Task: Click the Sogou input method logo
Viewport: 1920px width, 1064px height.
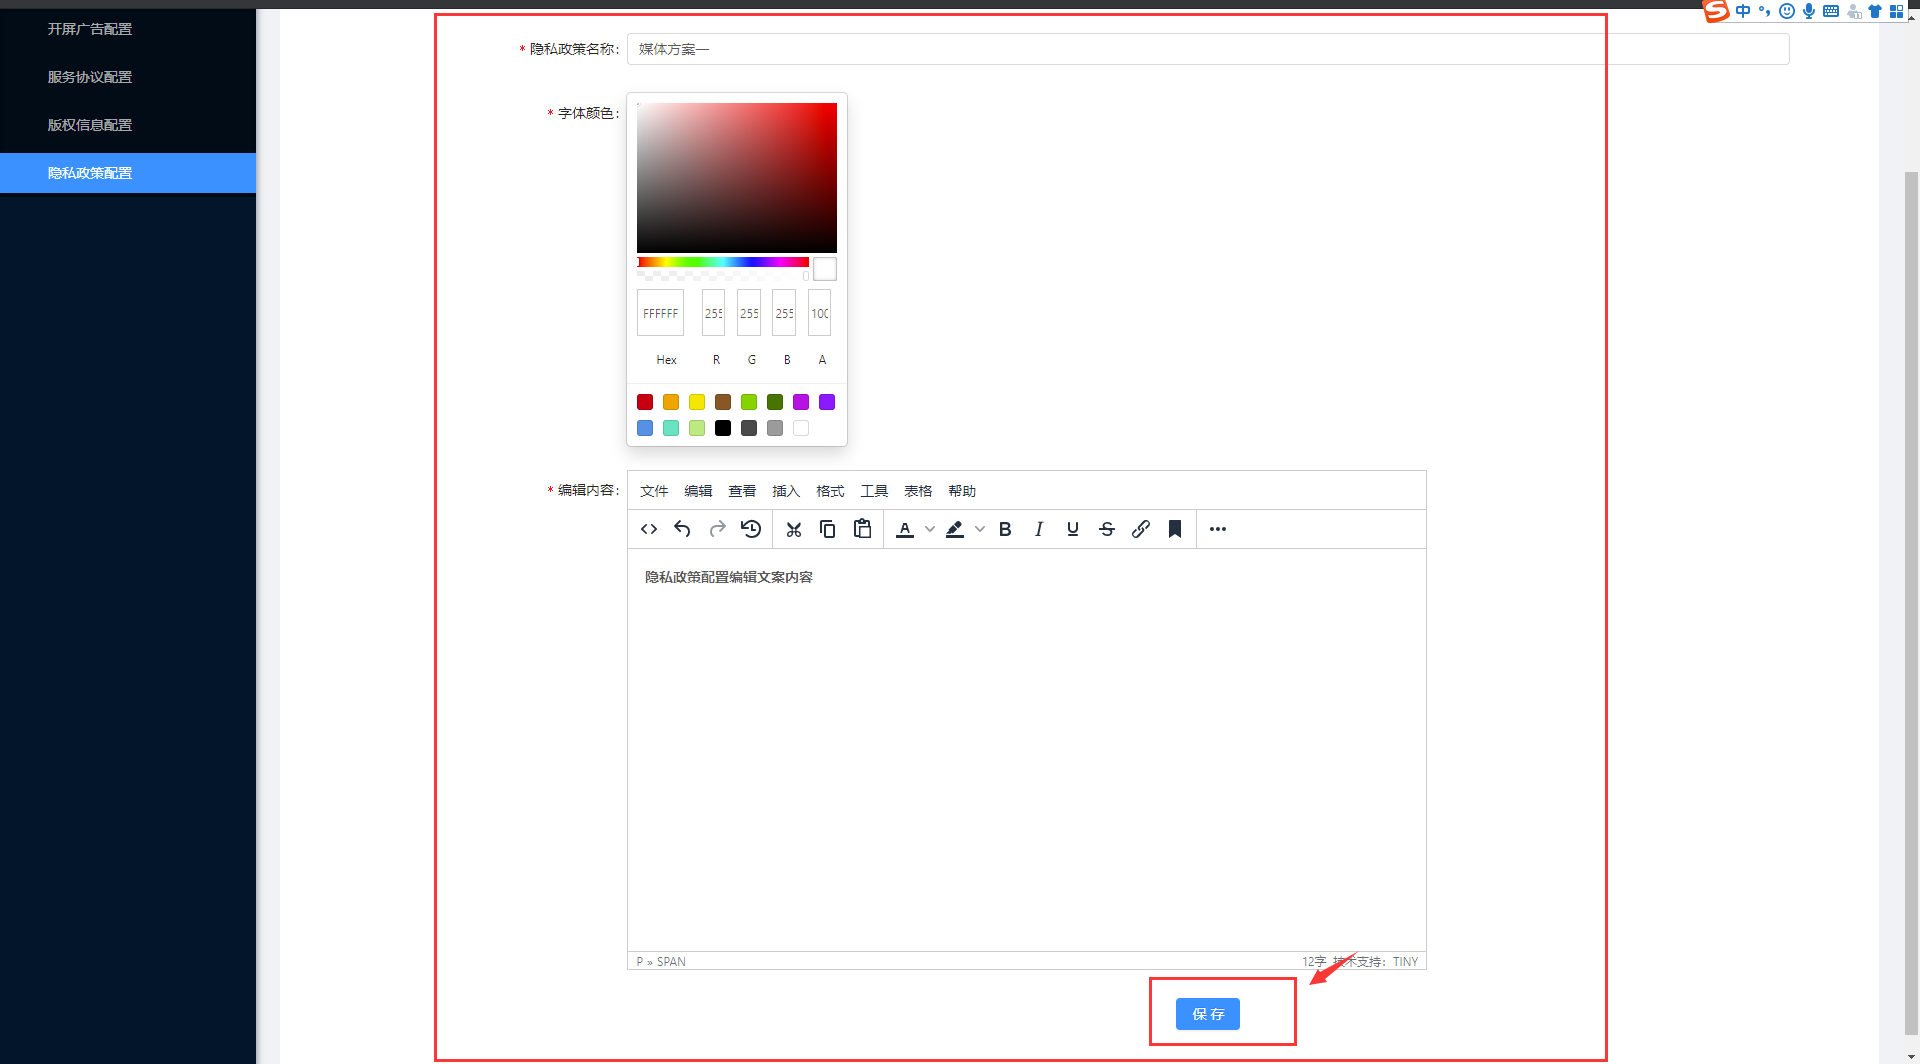Action: [x=1716, y=11]
